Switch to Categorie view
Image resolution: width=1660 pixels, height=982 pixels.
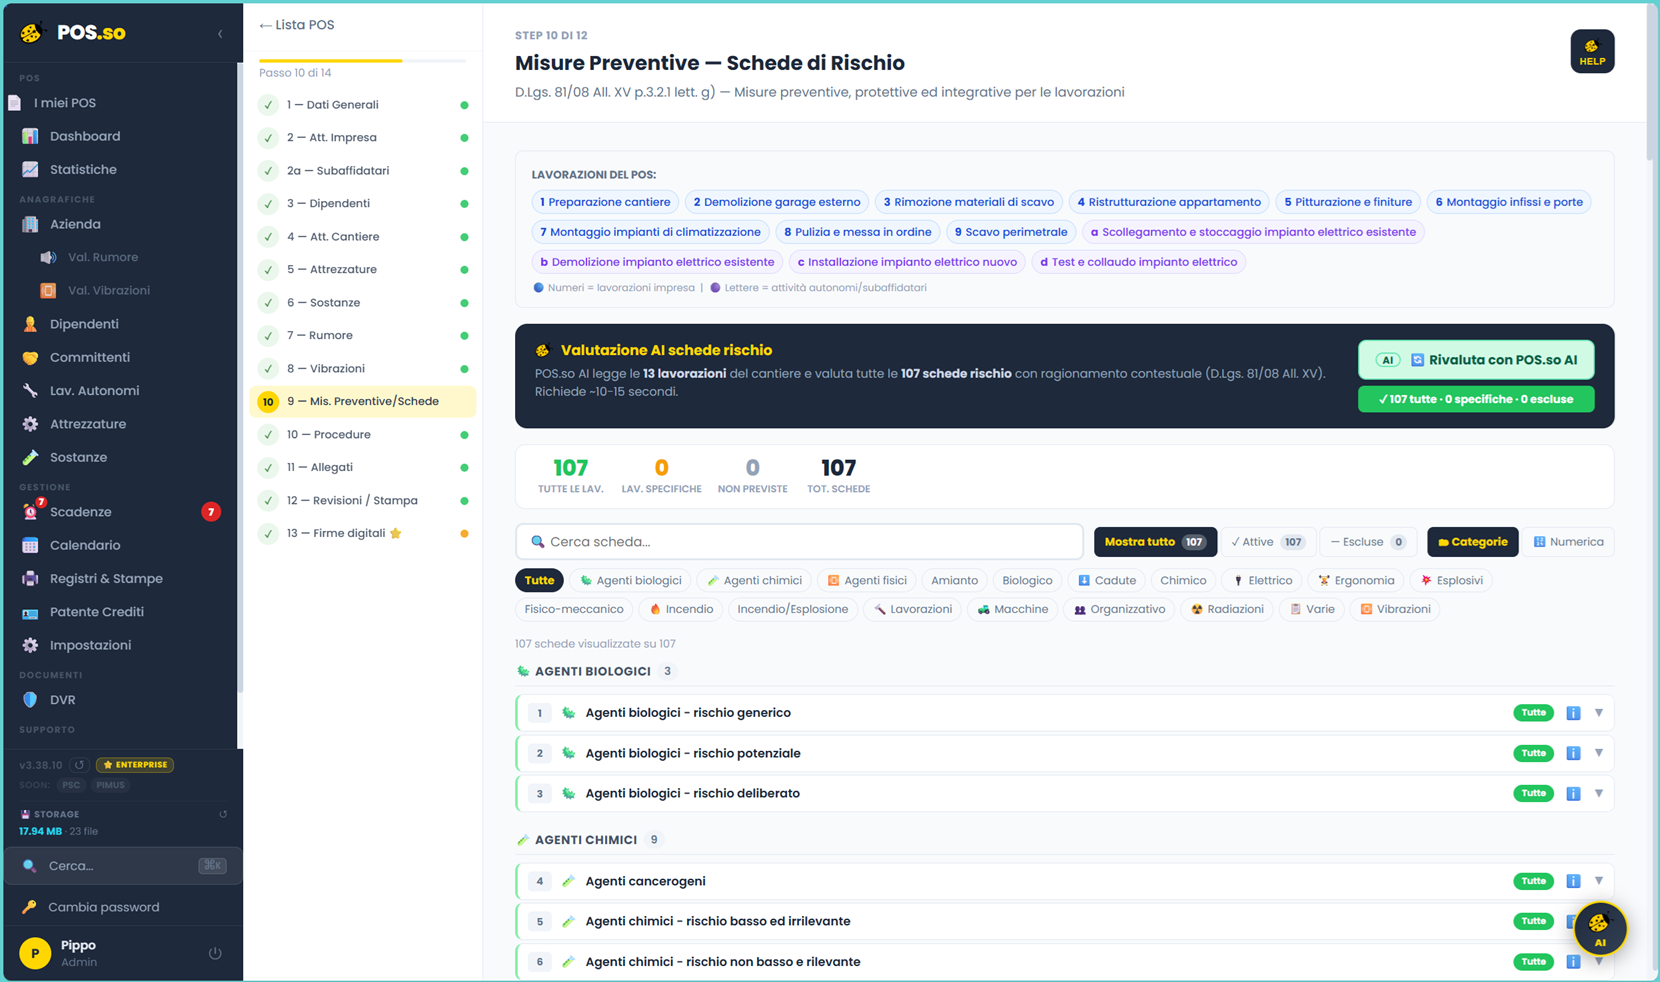click(1472, 542)
